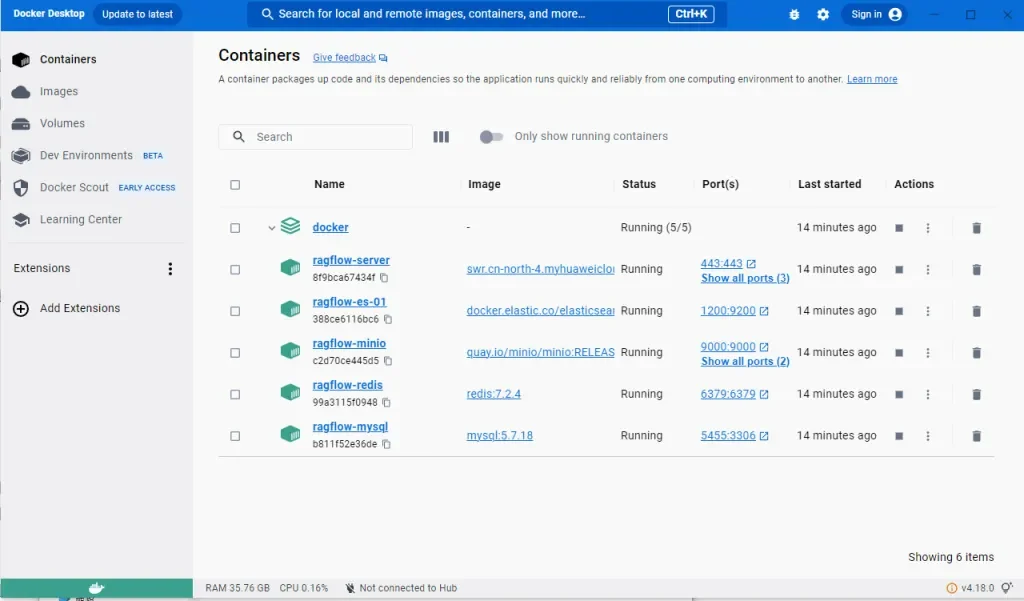The height and width of the screenshot is (601, 1024).
Task: Check the ragflow-minio row checkbox
Action: 235,353
